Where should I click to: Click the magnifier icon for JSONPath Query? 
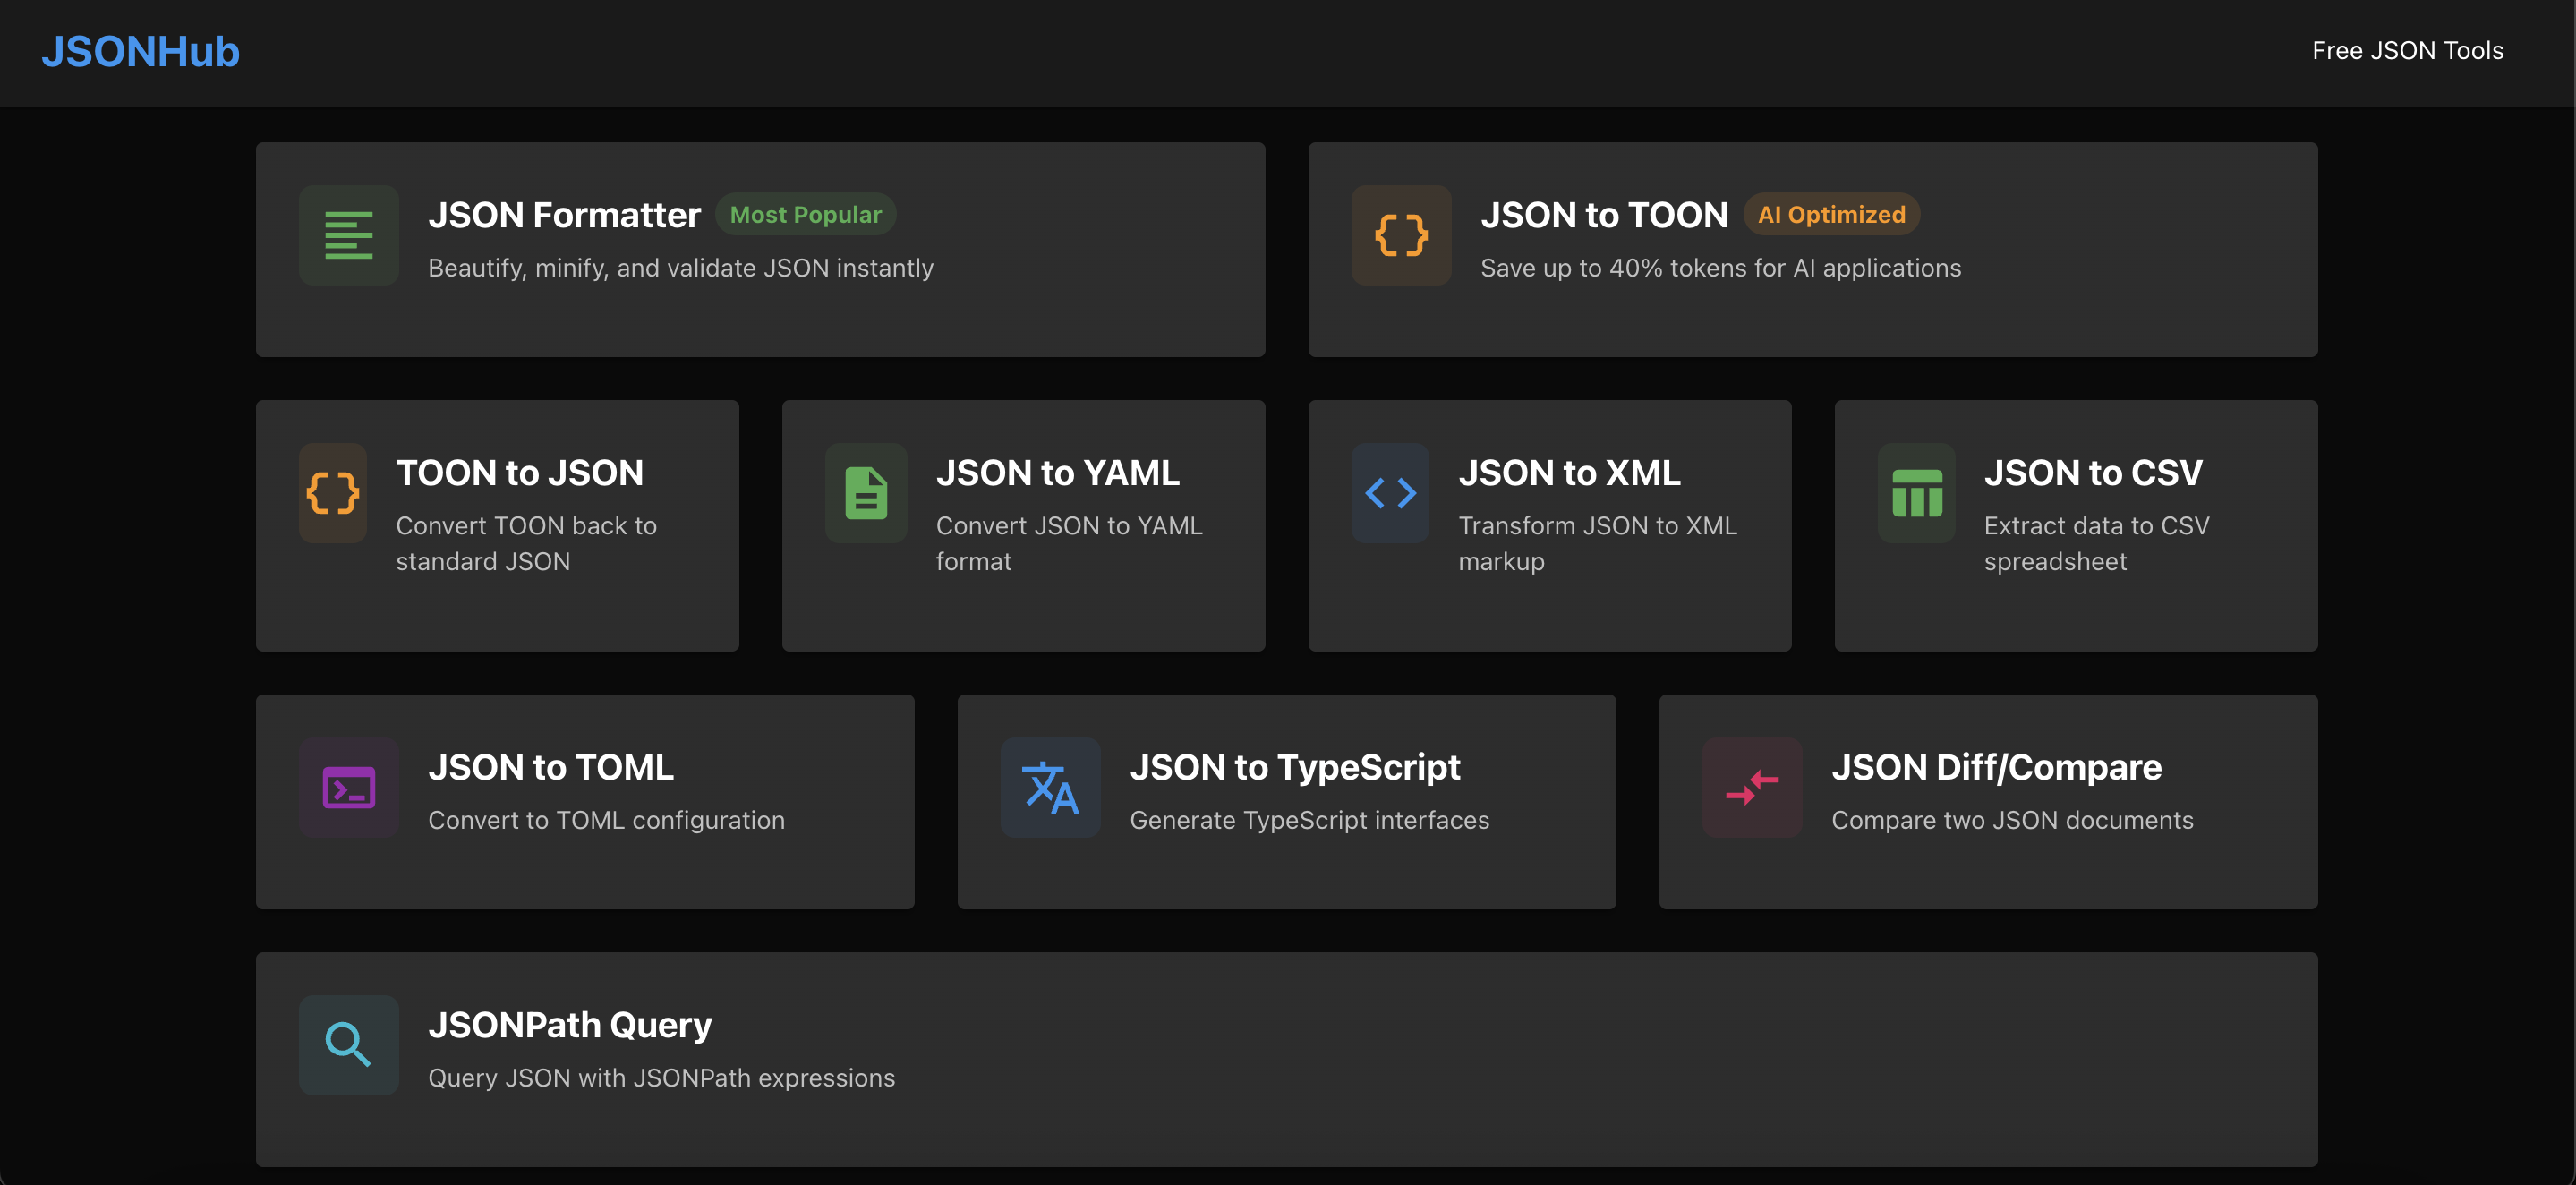(x=349, y=1044)
